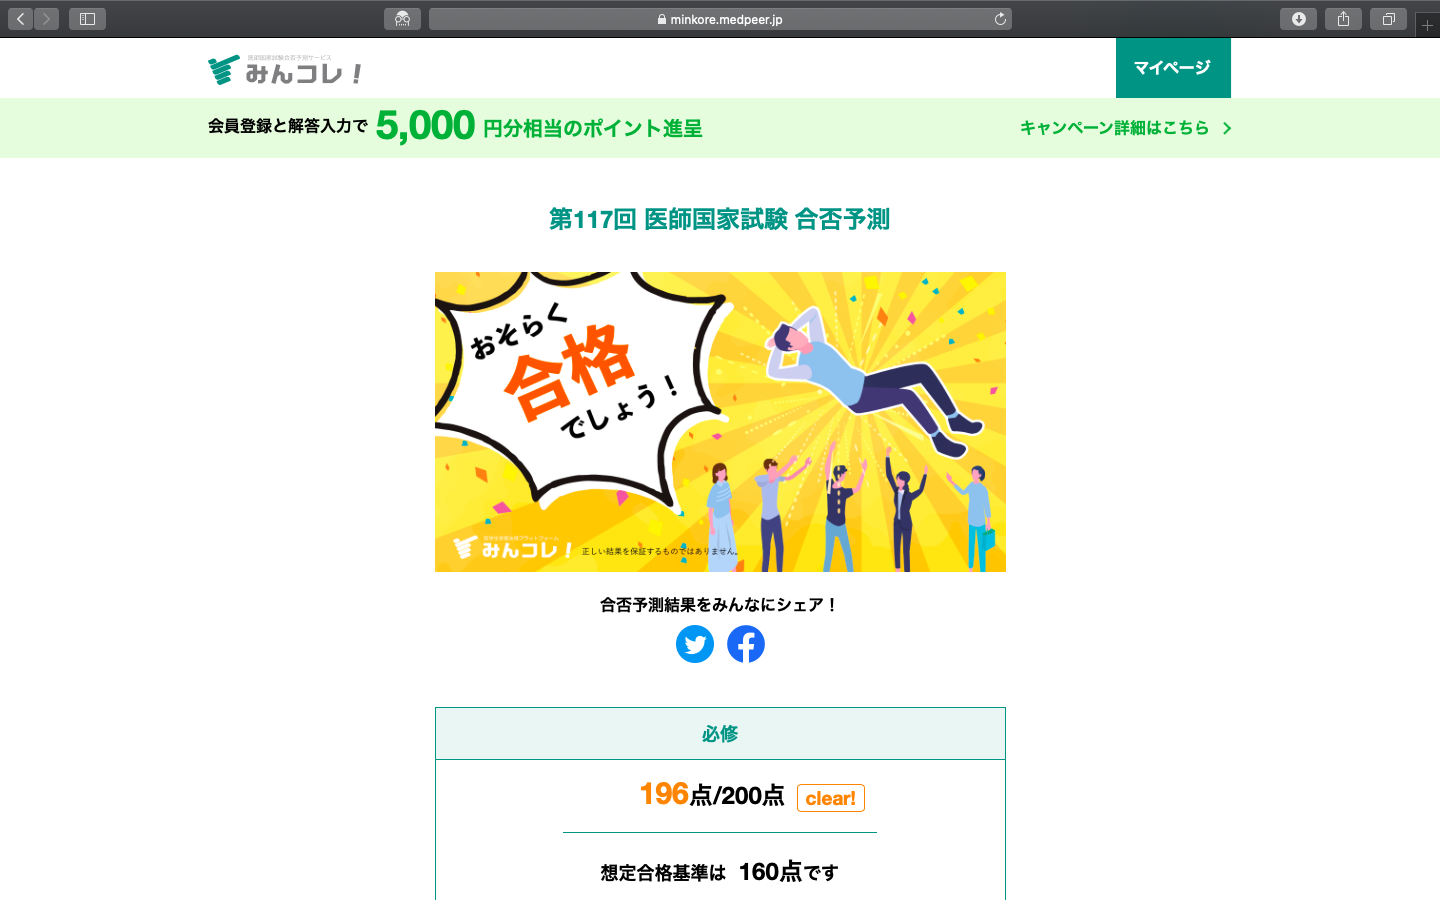Share result via Facebook icon
Viewport: 1440px width, 900px height.
coord(746,644)
